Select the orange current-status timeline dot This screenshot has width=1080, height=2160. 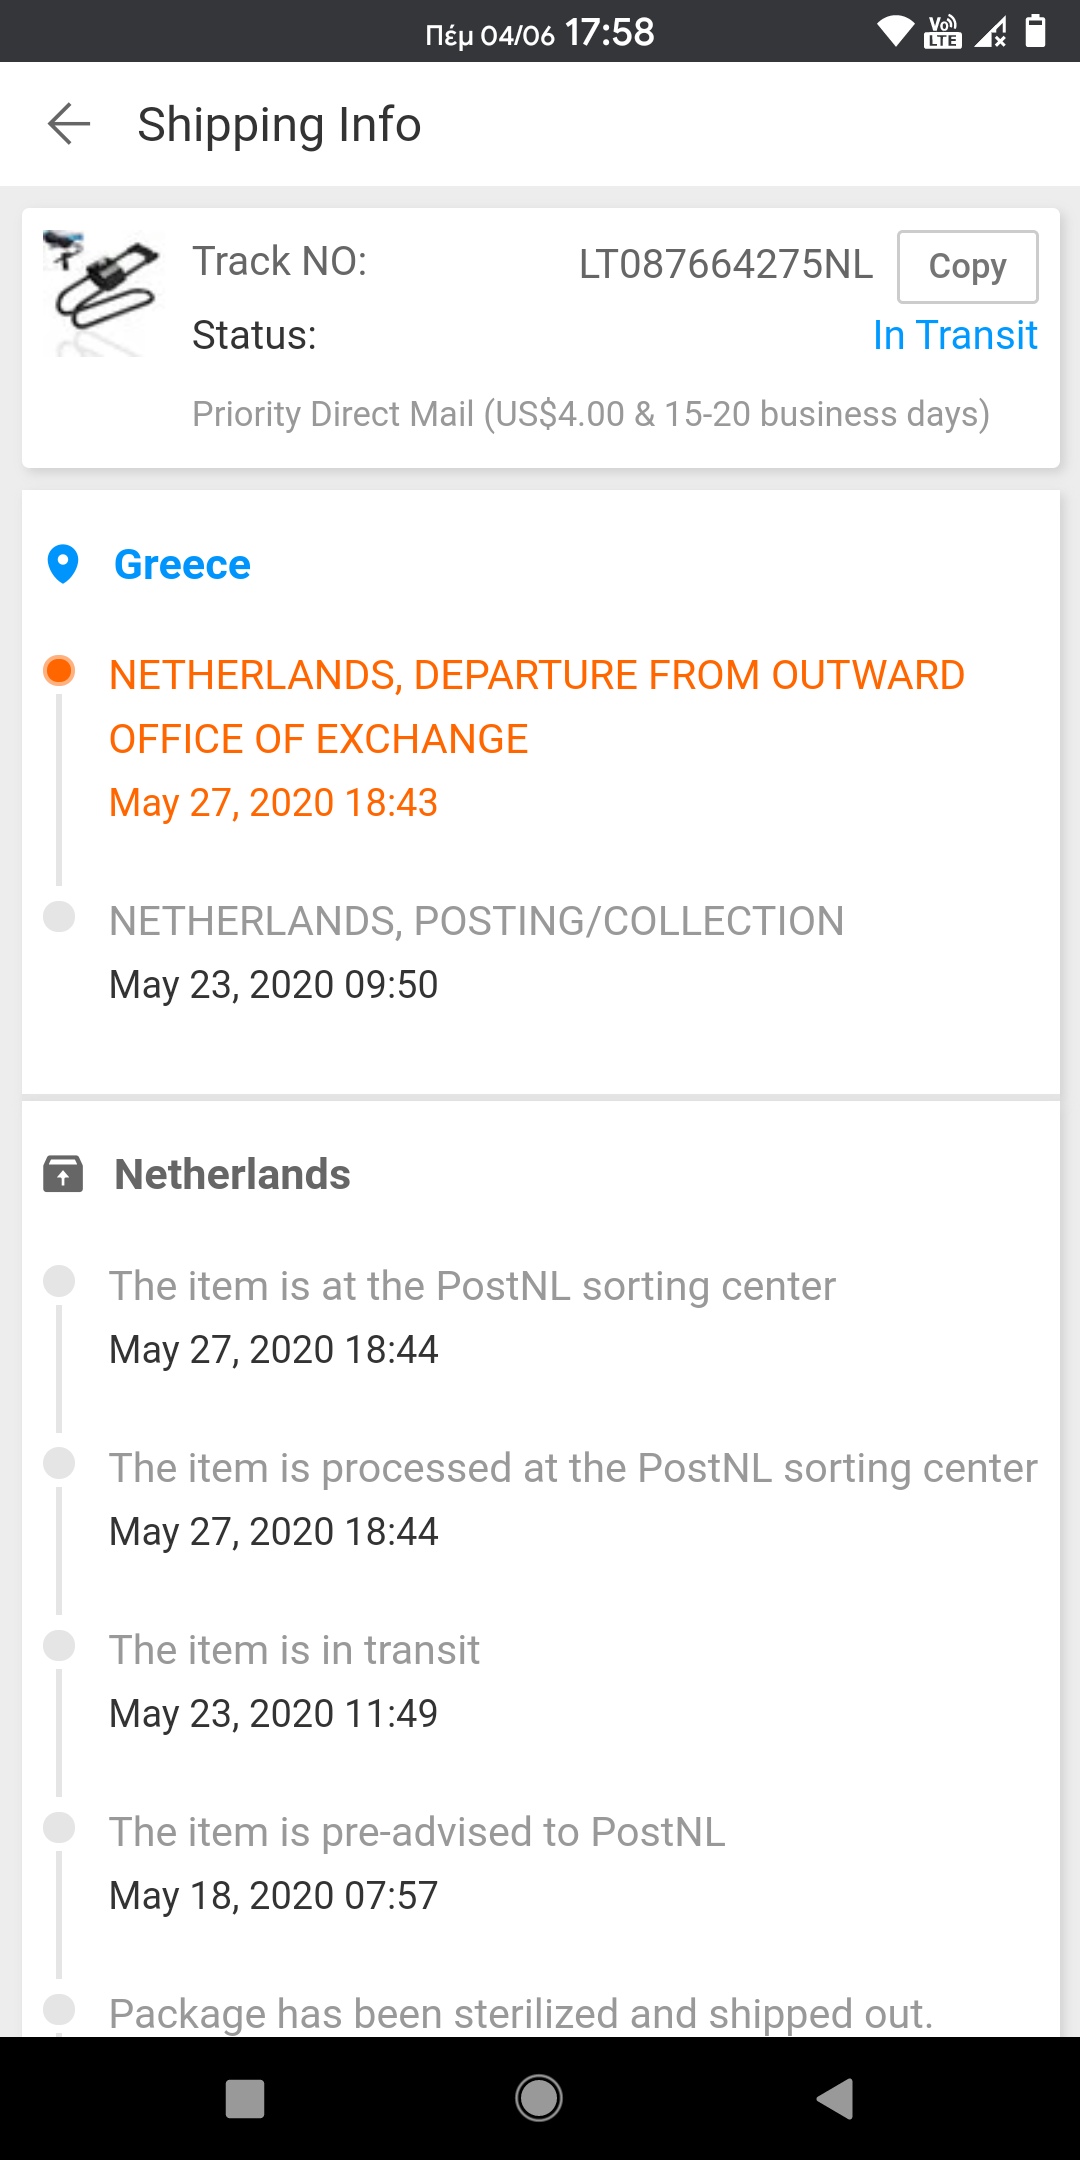point(59,670)
